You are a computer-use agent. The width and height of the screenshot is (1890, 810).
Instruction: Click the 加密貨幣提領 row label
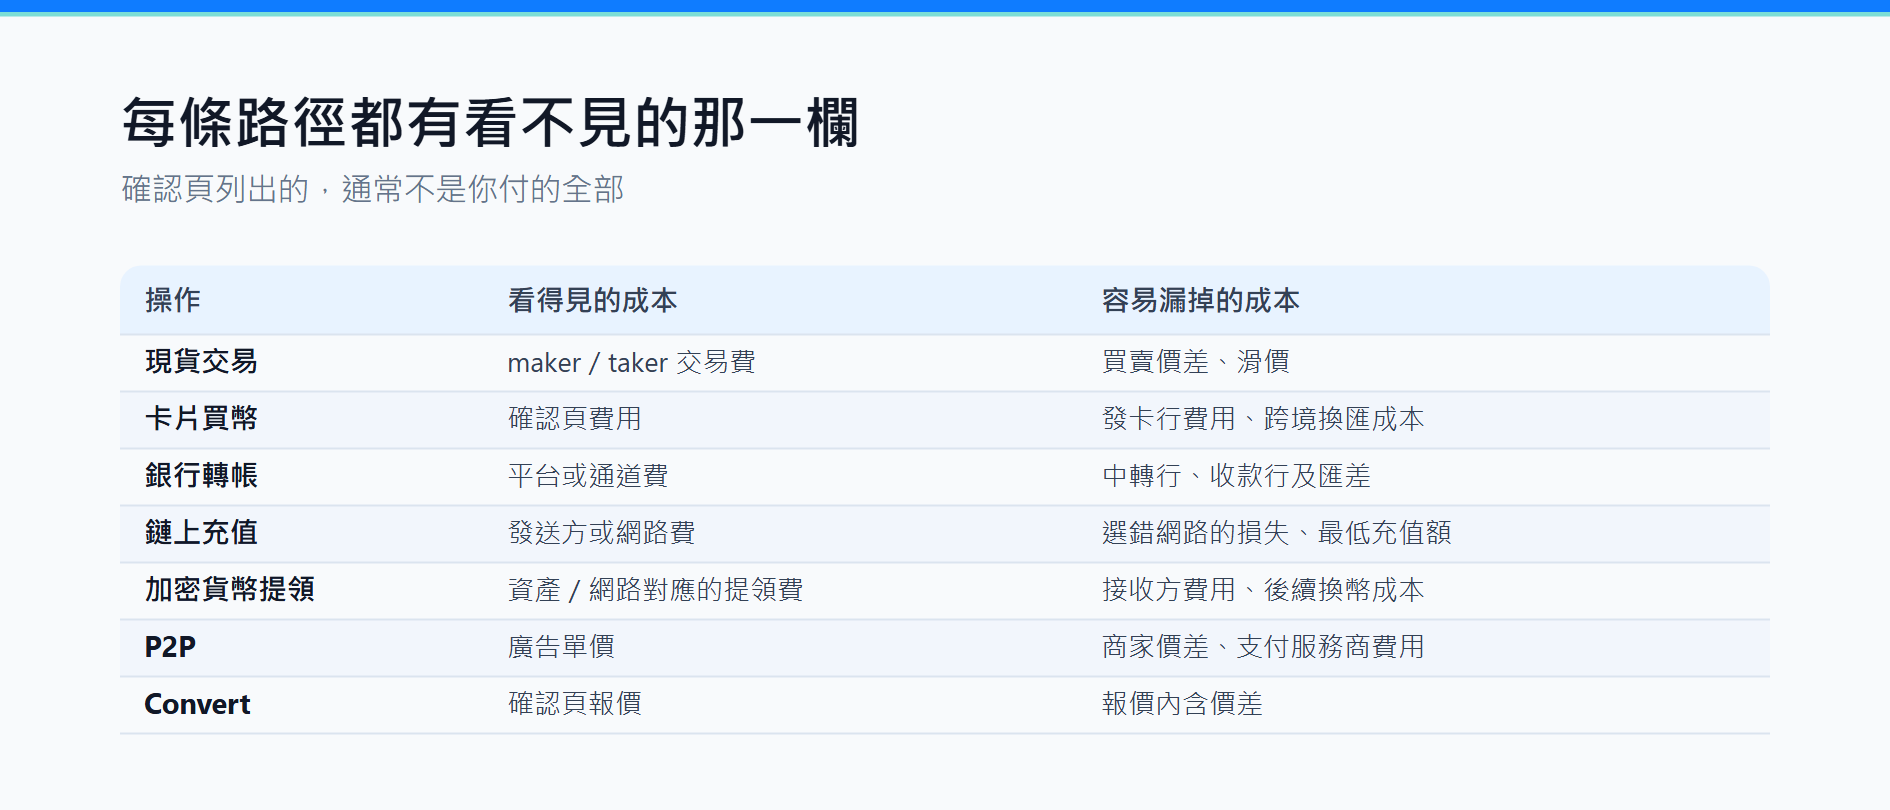(230, 589)
